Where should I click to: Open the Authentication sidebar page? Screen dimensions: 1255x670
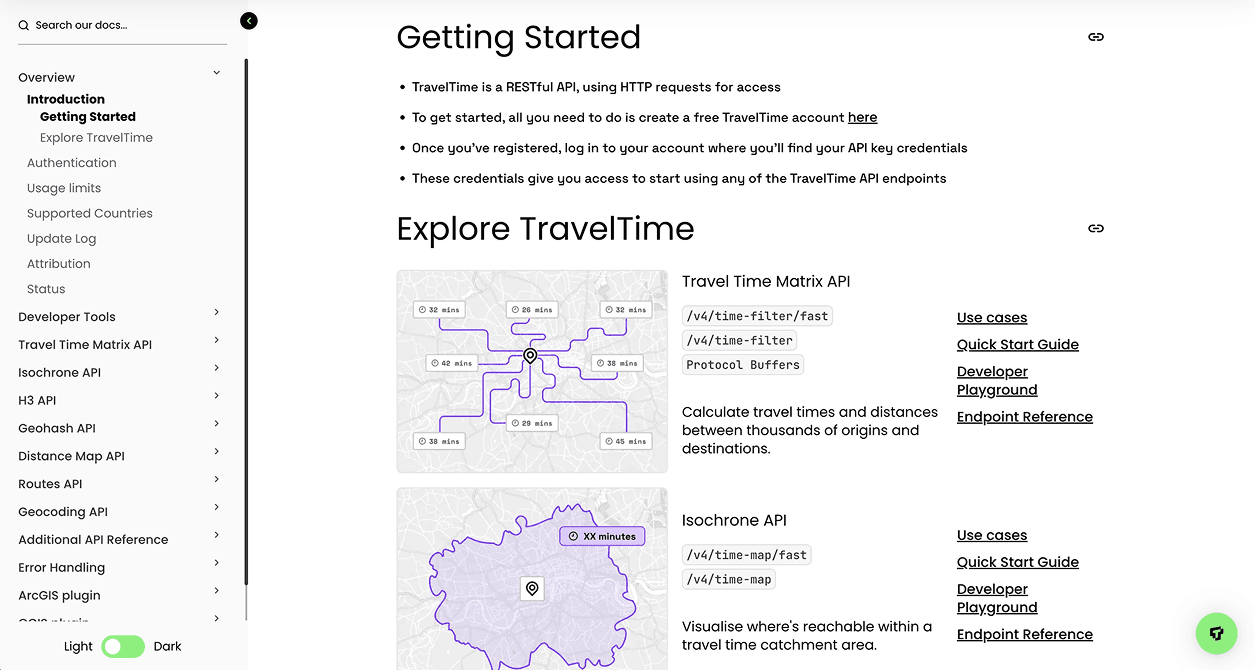[71, 163]
